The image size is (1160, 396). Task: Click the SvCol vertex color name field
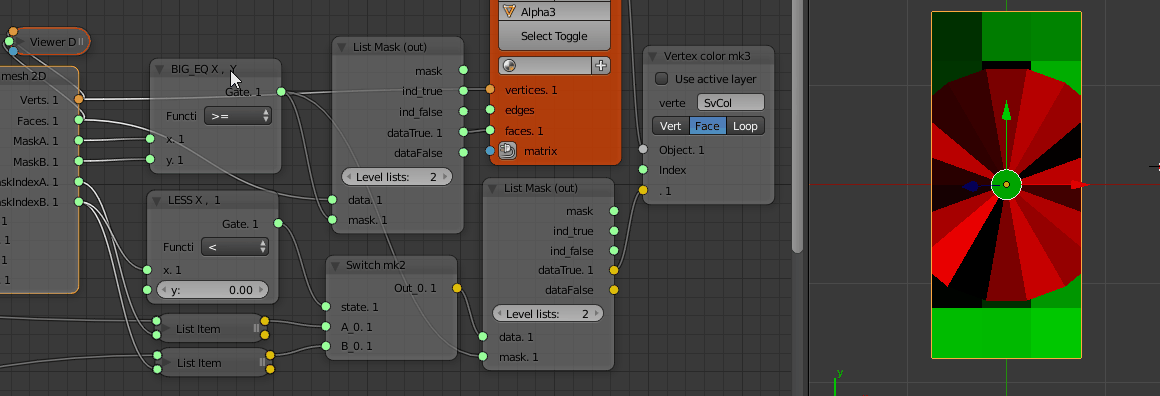[x=731, y=103]
